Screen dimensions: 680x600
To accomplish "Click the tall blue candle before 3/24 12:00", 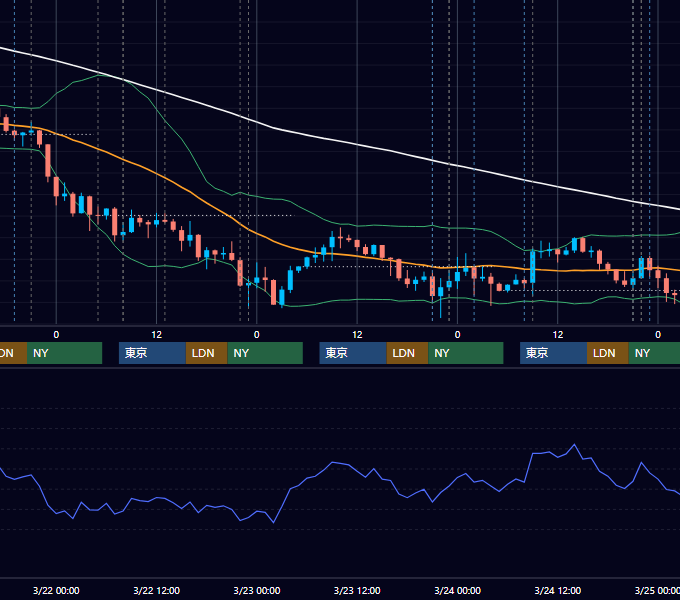I will [x=533, y=267].
